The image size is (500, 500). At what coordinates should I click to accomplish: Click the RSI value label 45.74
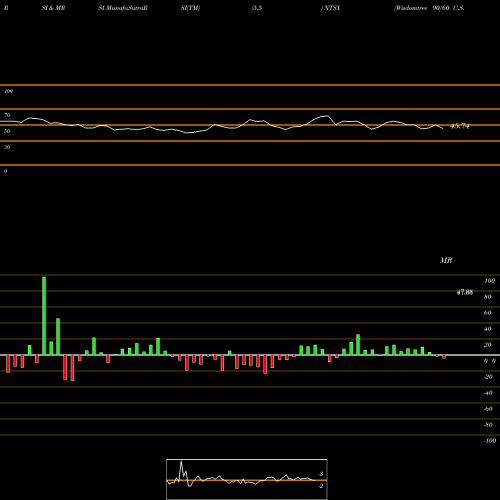click(x=460, y=126)
